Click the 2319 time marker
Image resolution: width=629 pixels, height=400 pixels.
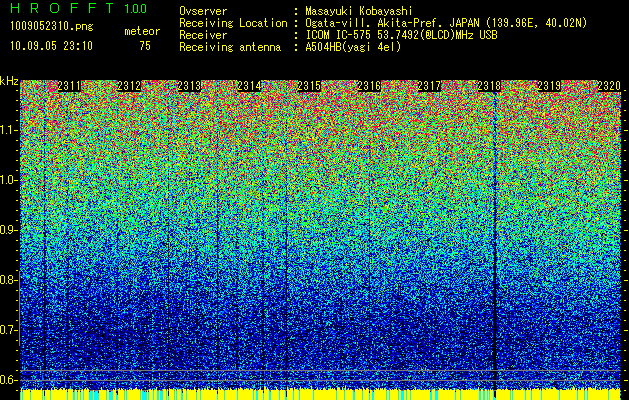click(x=549, y=86)
